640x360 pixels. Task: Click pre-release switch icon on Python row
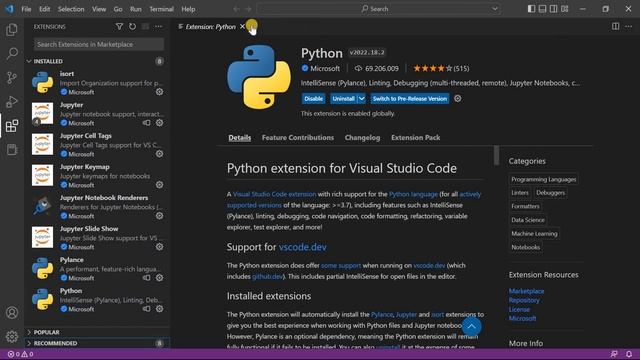pos(147,309)
